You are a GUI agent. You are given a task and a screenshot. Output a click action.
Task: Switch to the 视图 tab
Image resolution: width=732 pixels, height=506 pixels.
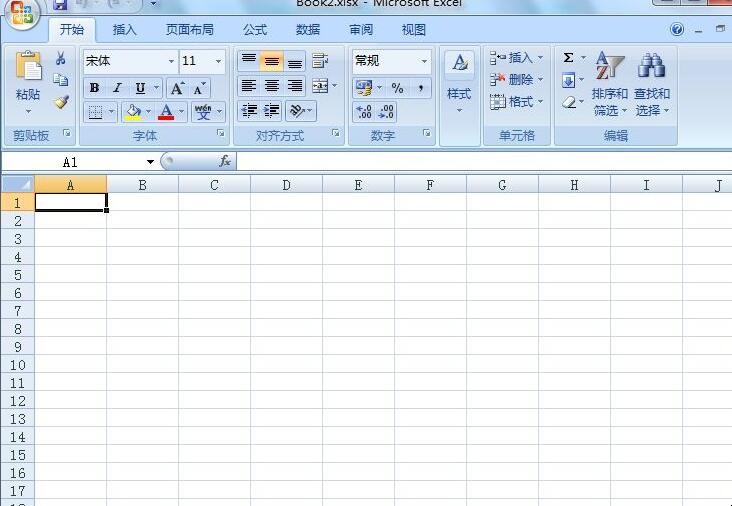tap(414, 30)
